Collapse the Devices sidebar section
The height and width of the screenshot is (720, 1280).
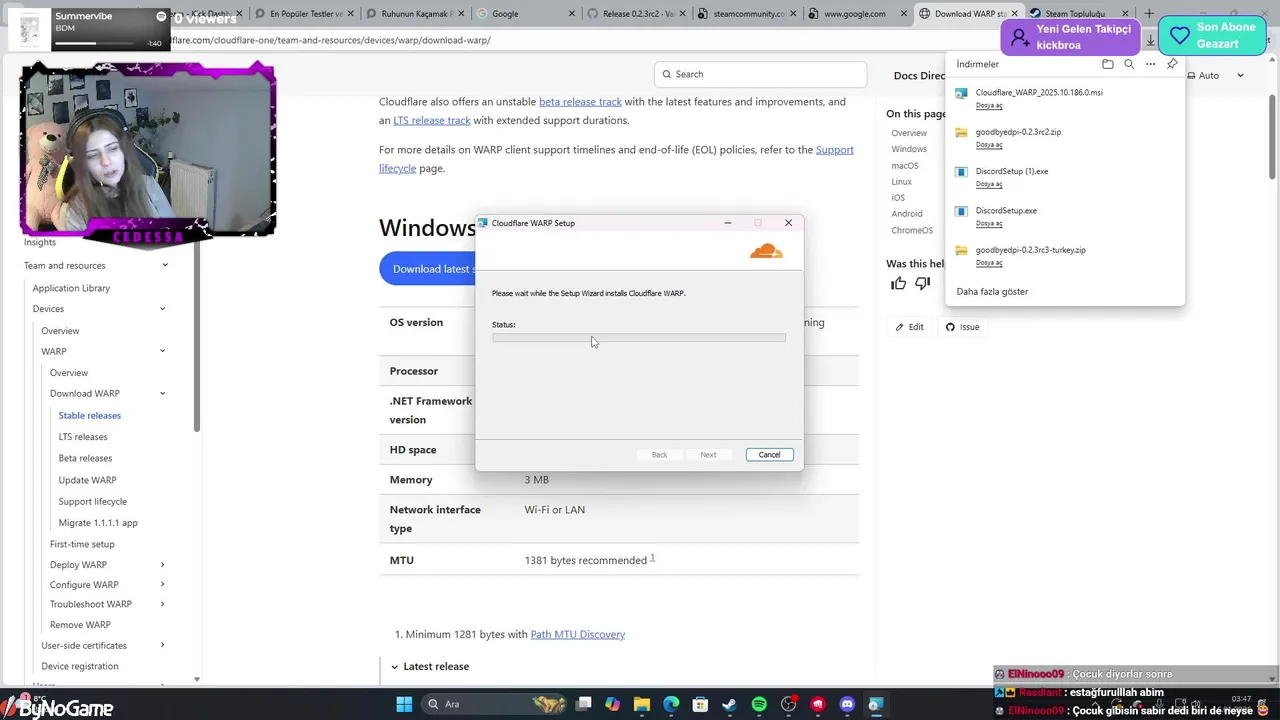click(x=162, y=309)
